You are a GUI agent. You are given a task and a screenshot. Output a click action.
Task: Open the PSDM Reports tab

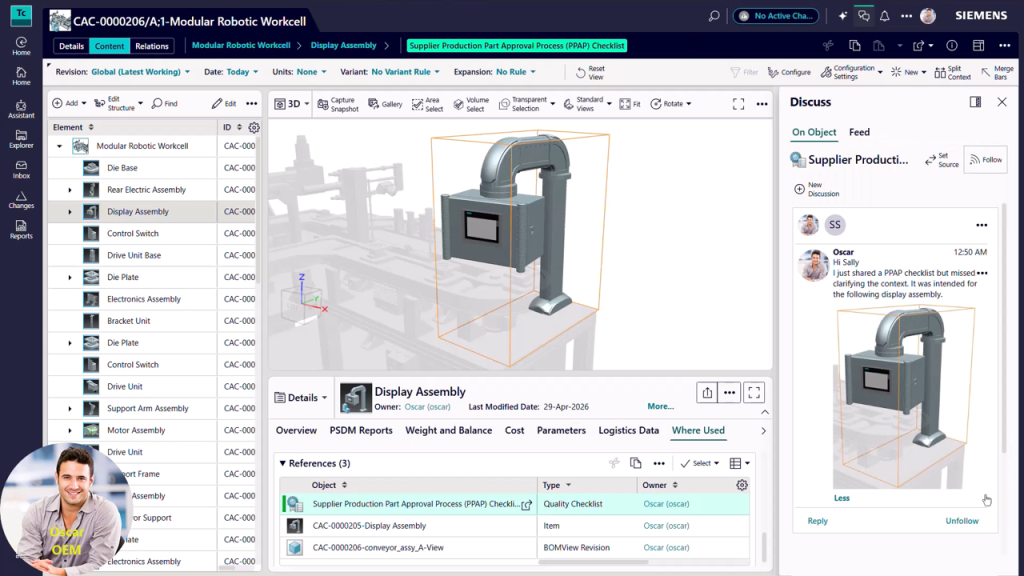tap(361, 430)
